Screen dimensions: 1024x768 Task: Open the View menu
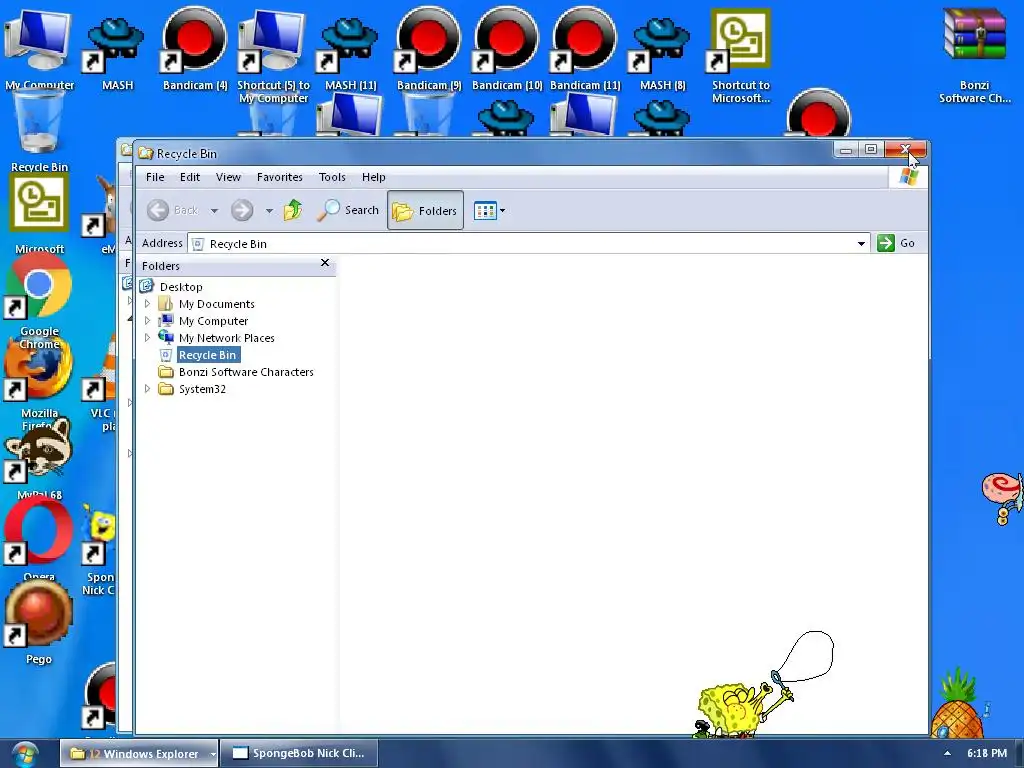(x=229, y=177)
